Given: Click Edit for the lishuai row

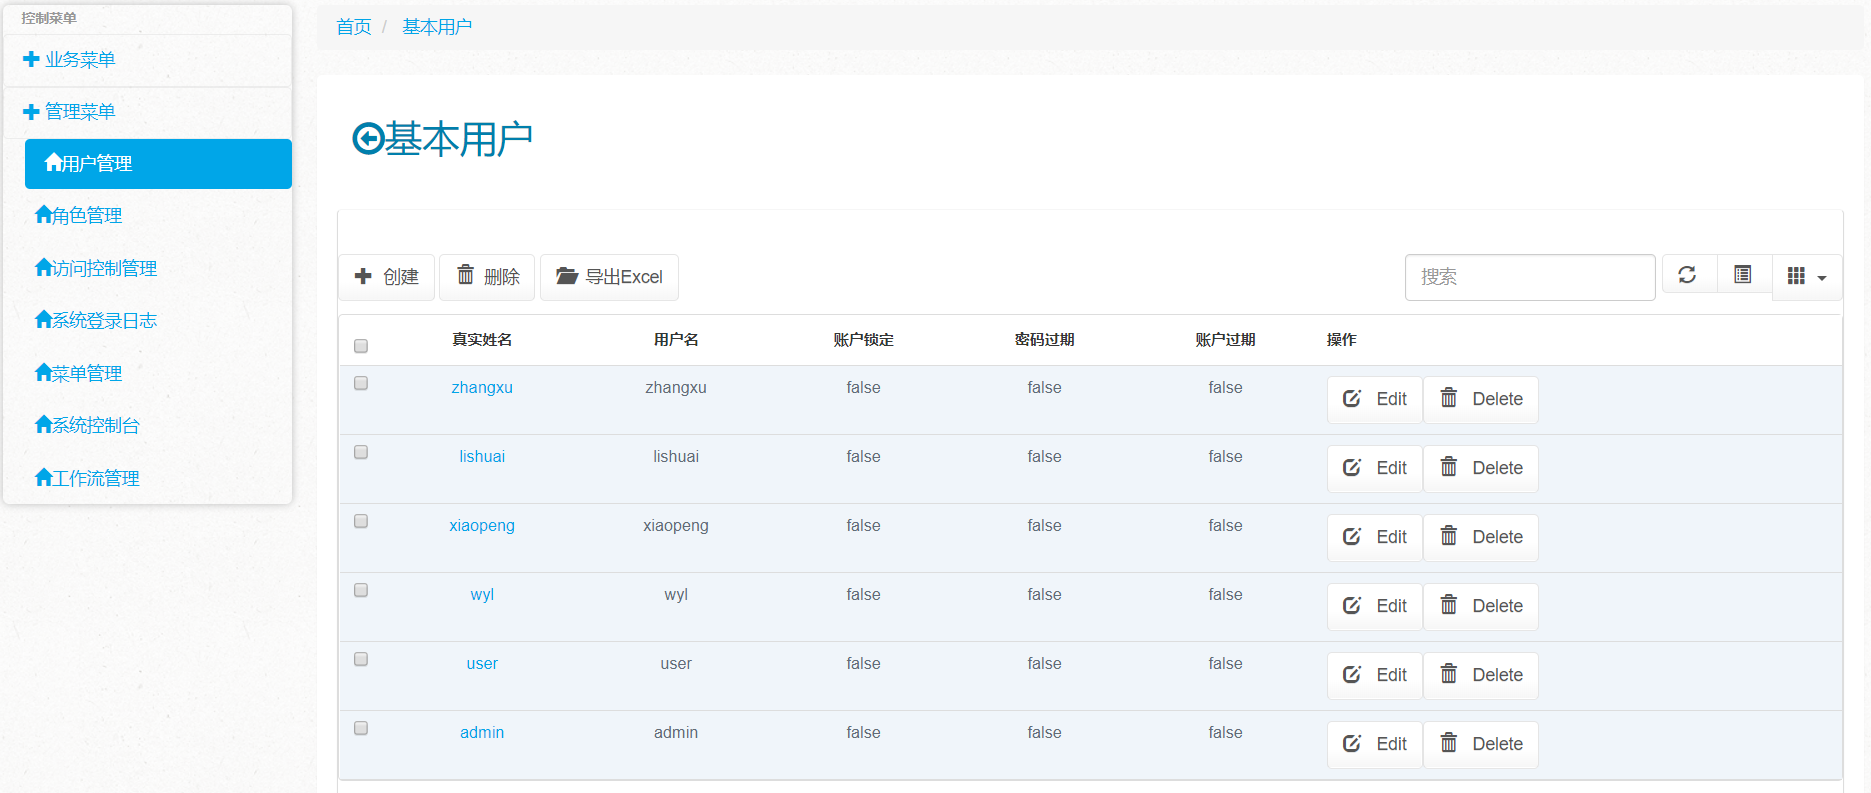Looking at the screenshot, I should pyautogui.click(x=1375, y=469).
